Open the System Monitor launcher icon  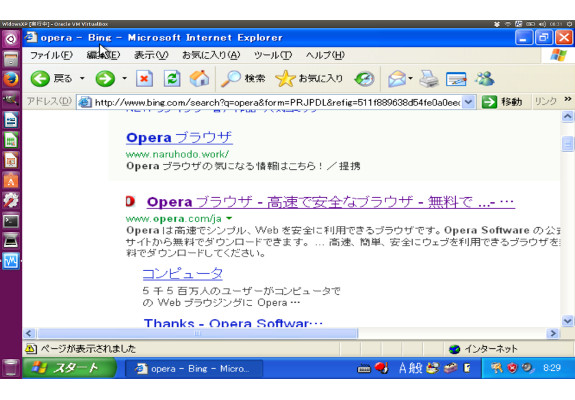[11, 261]
